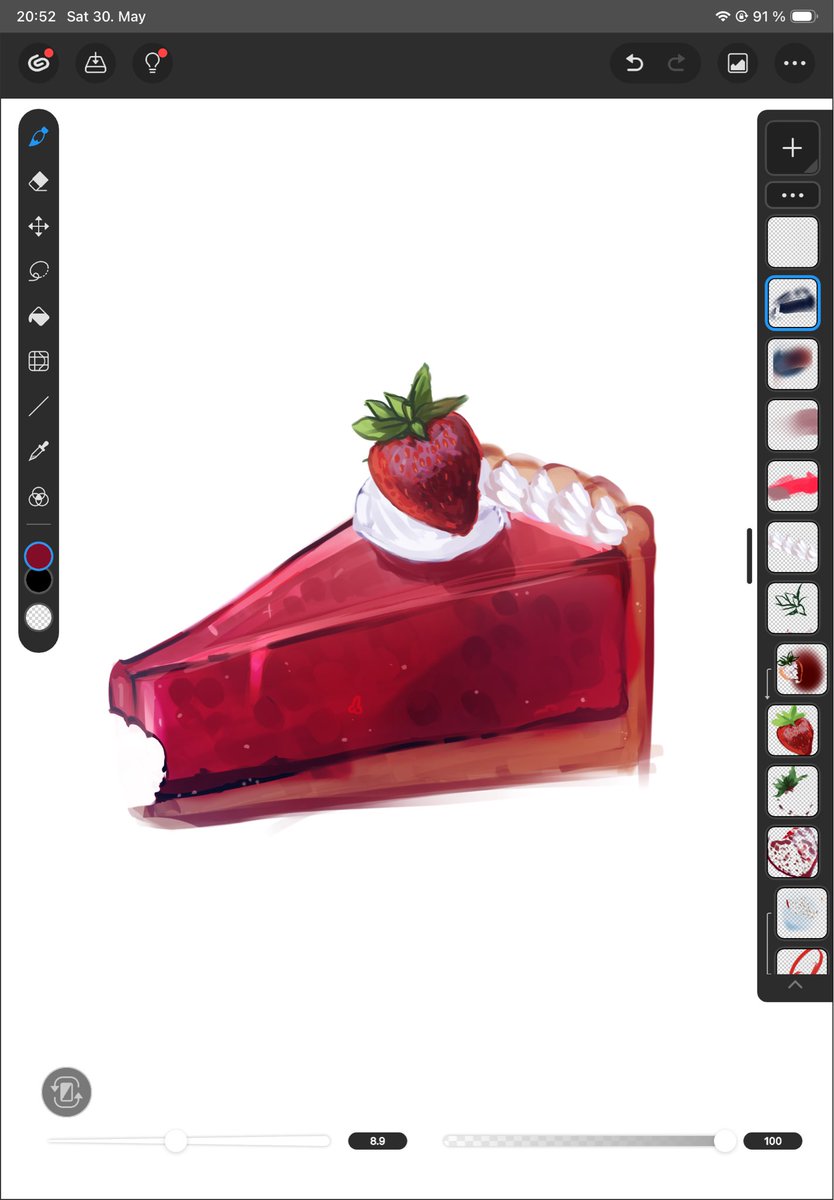This screenshot has height=1200, width=834.
Task: Collapse the layers panel with chevron
Action: click(795, 985)
